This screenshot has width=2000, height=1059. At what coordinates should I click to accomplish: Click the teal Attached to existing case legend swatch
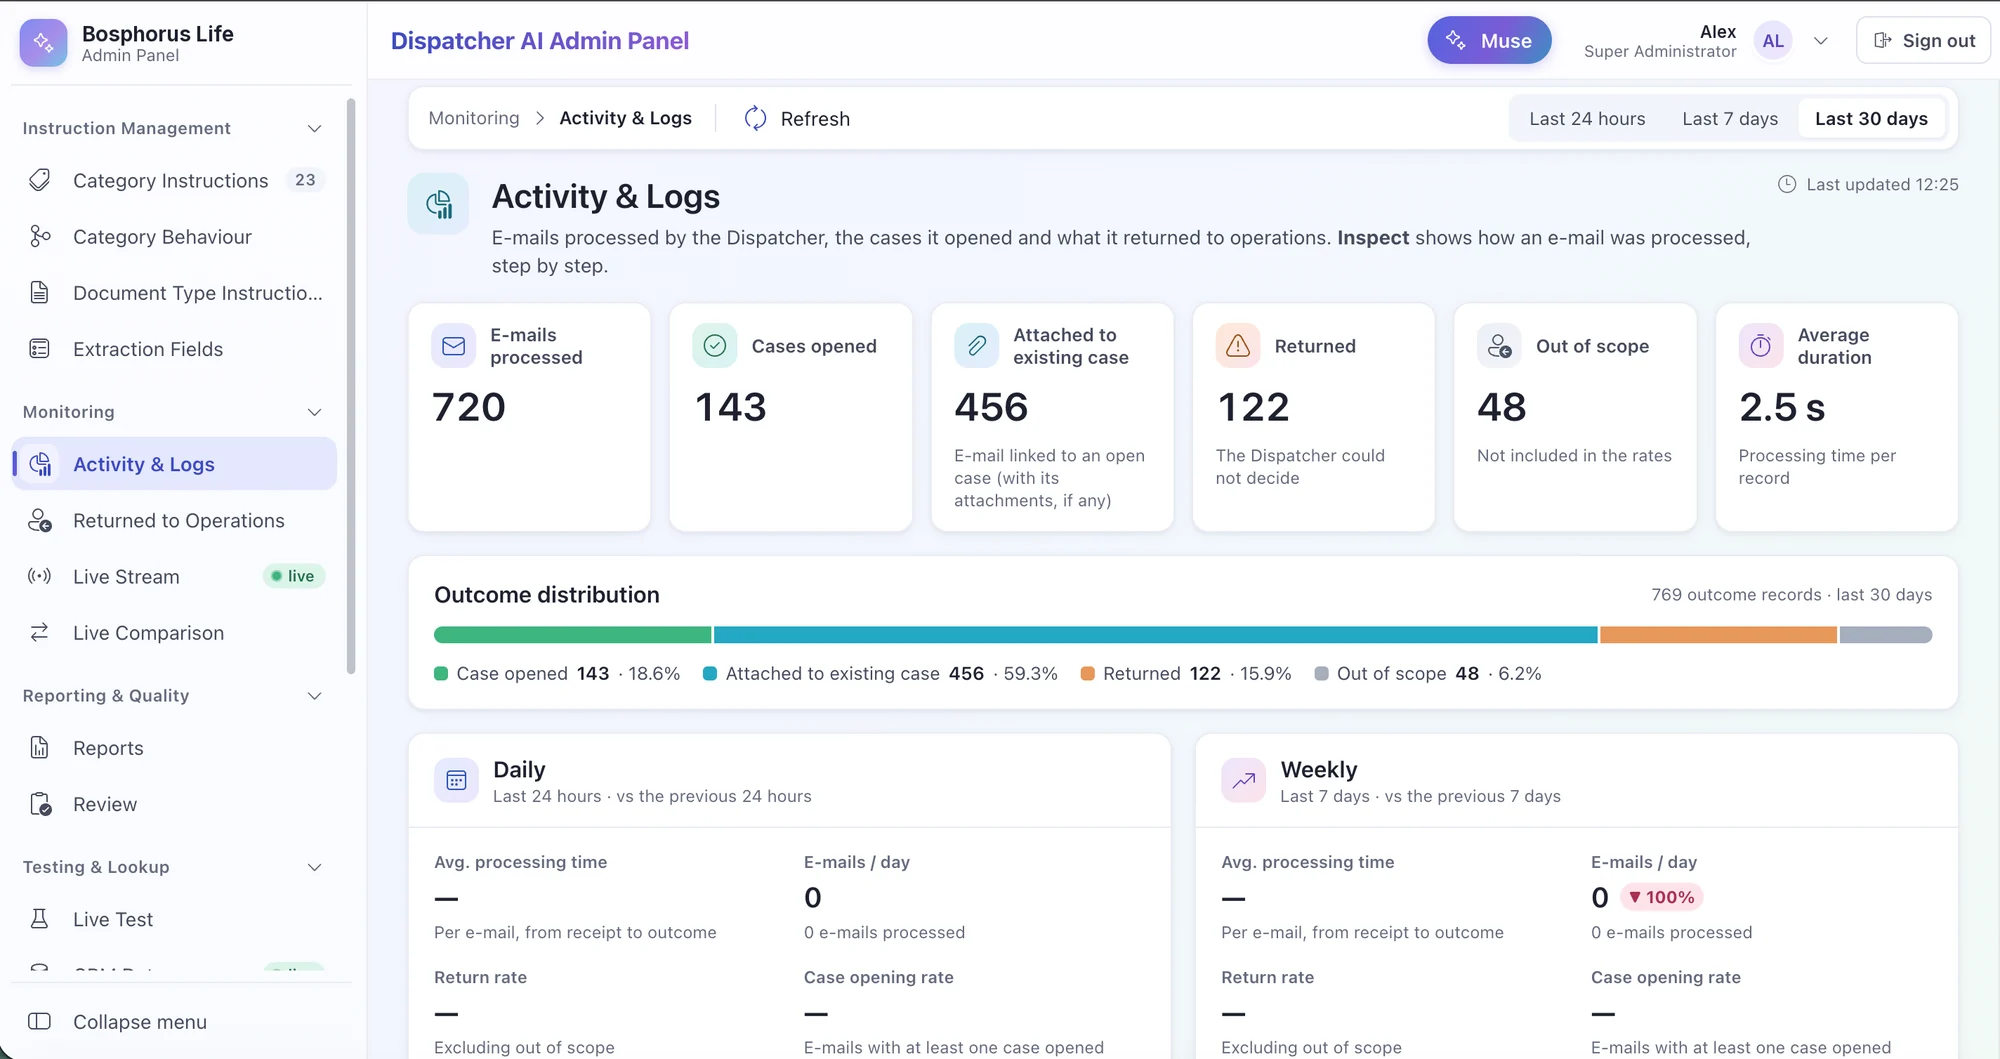click(x=710, y=674)
